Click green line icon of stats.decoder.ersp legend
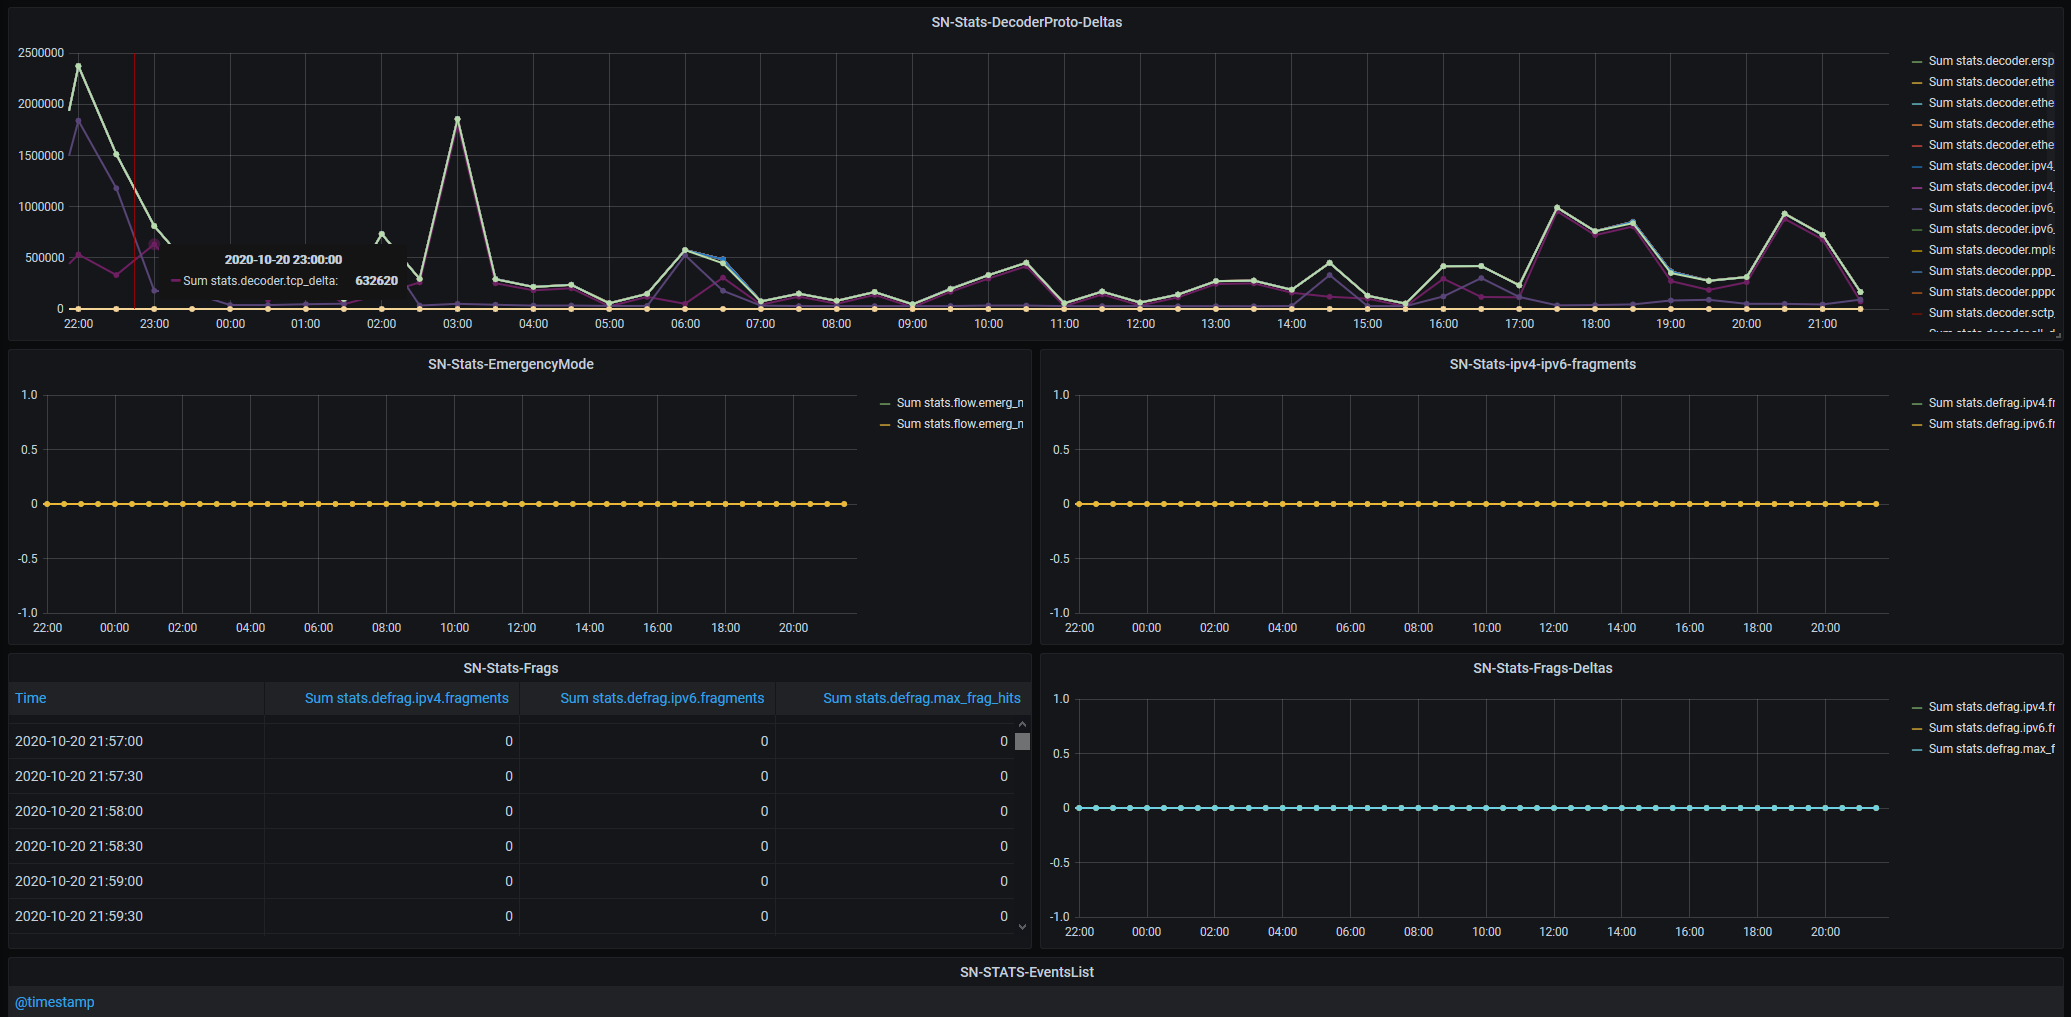The height and width of the screenshot is (1017, 2071). (x=1917, y=62)
